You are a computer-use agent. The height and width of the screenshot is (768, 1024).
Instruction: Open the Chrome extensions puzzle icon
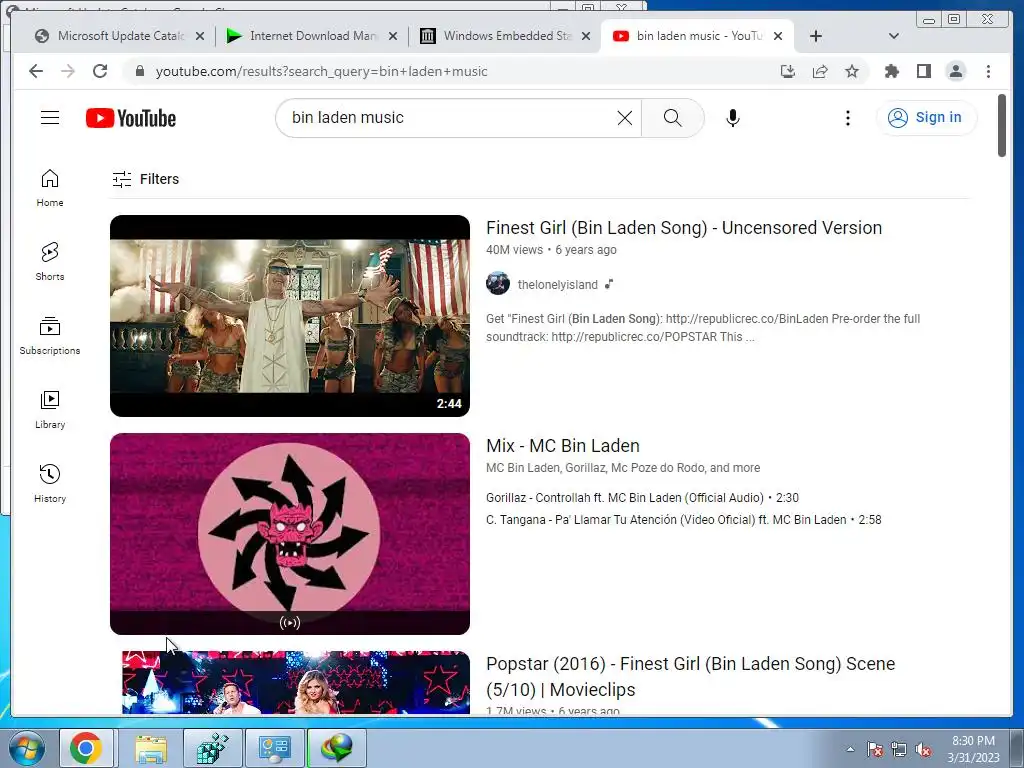tap(891, 71)
